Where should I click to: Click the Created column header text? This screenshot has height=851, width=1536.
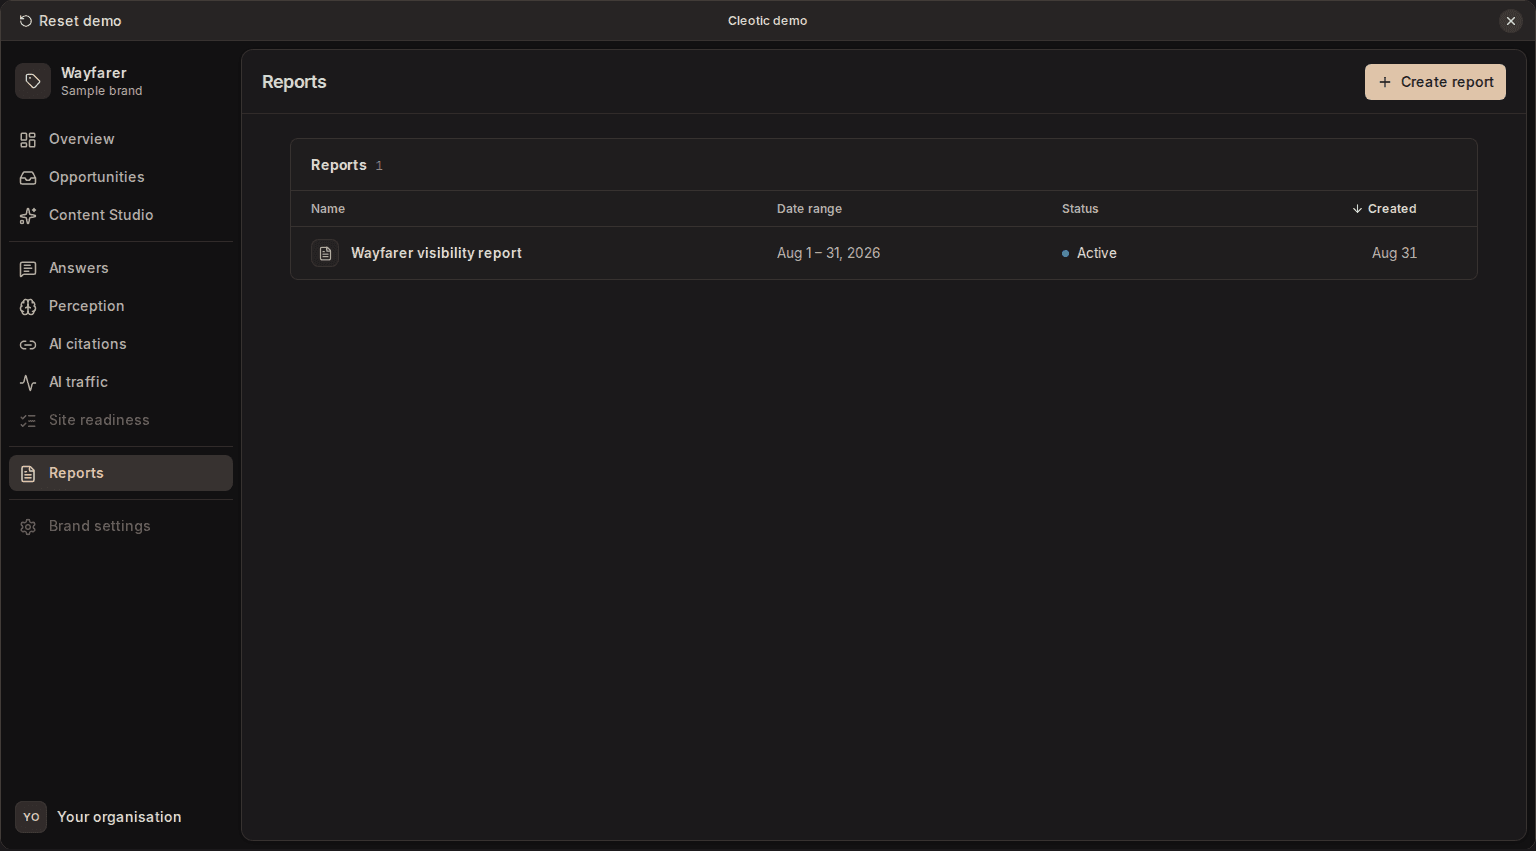click(1392, 209)
